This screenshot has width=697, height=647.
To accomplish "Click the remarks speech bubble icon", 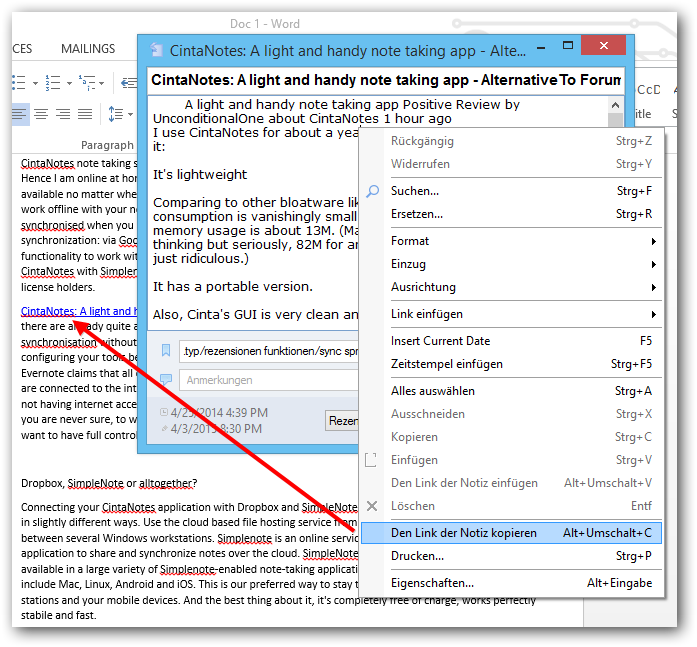I will click(x=166, y=379).
